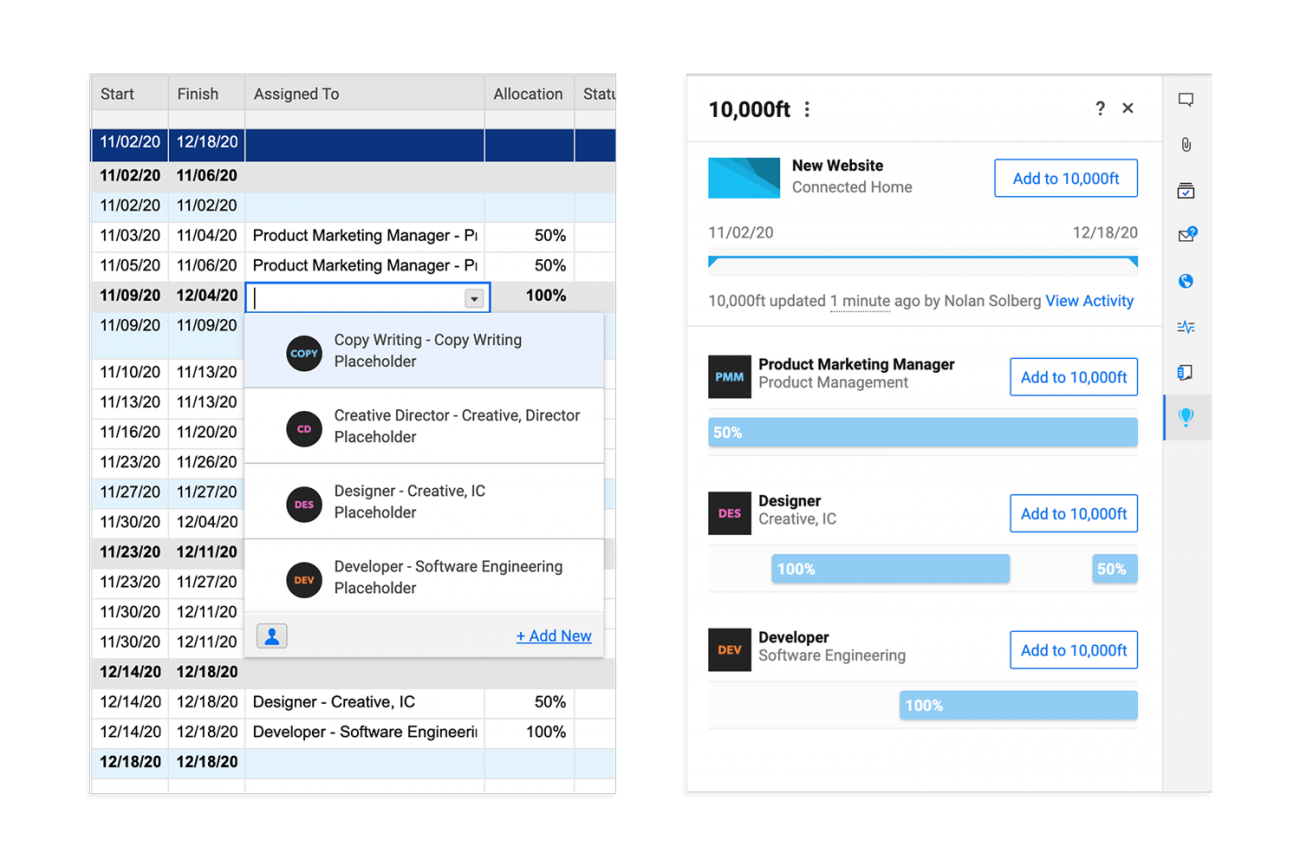This screenshot has height=867, width=1300.
Task: Open the 10,000ft overflow menu
Action: [807, 110]
